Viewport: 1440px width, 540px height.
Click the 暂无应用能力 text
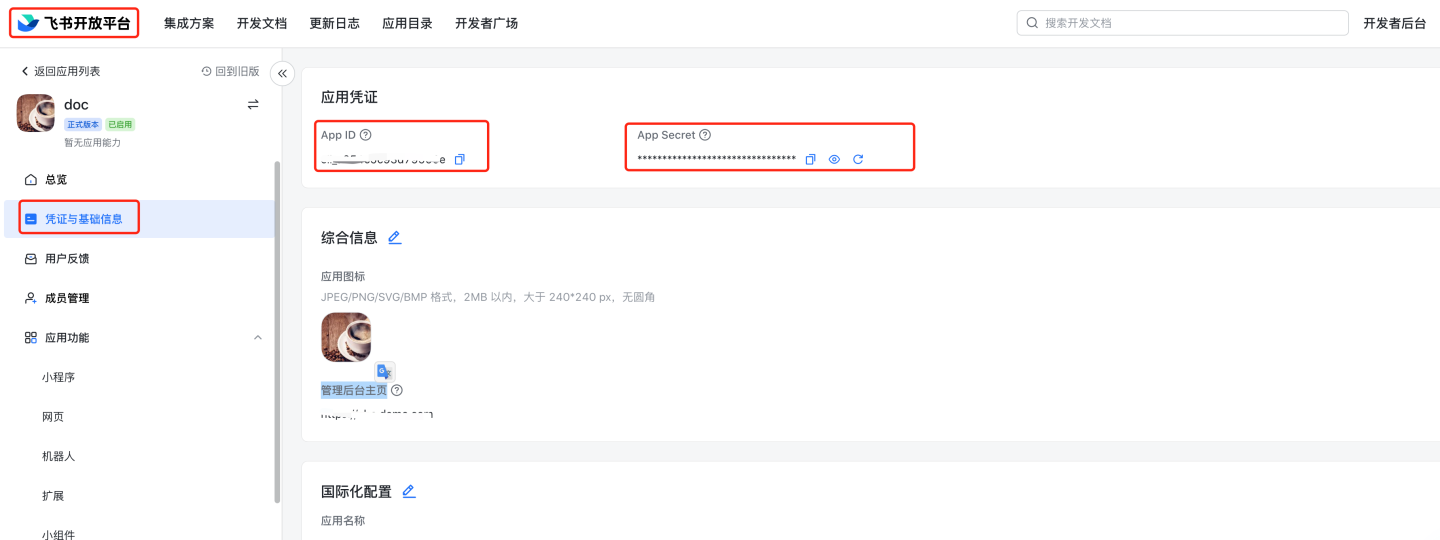92,143
